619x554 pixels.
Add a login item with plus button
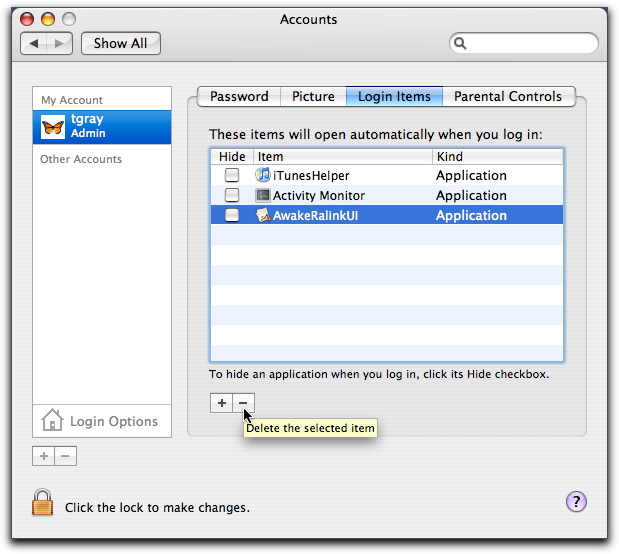tap(222, 402)
